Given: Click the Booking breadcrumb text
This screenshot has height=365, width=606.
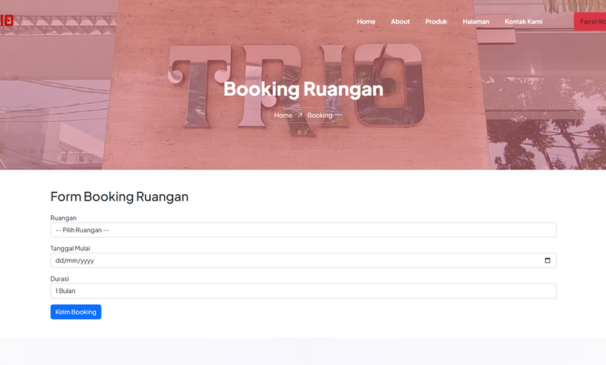Looking at the screenshot, I should tap(320, 115).
